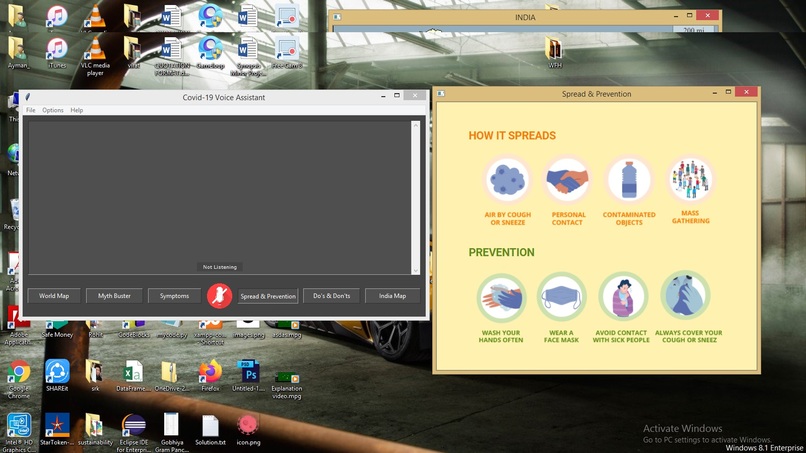This screenshot has height=453, width=806.
Task: Open the Options menu in Voice Assistant
Action: pyautogui.click(x=53, y=110)
